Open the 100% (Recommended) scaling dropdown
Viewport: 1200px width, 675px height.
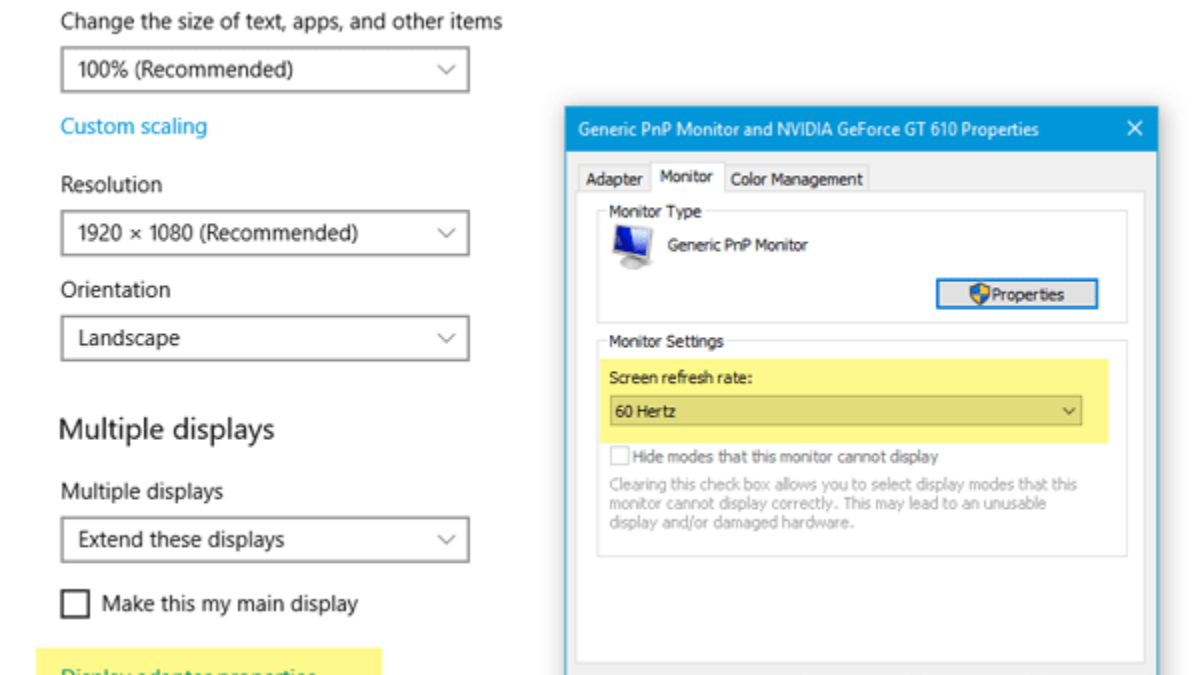(x=265, y=70)
